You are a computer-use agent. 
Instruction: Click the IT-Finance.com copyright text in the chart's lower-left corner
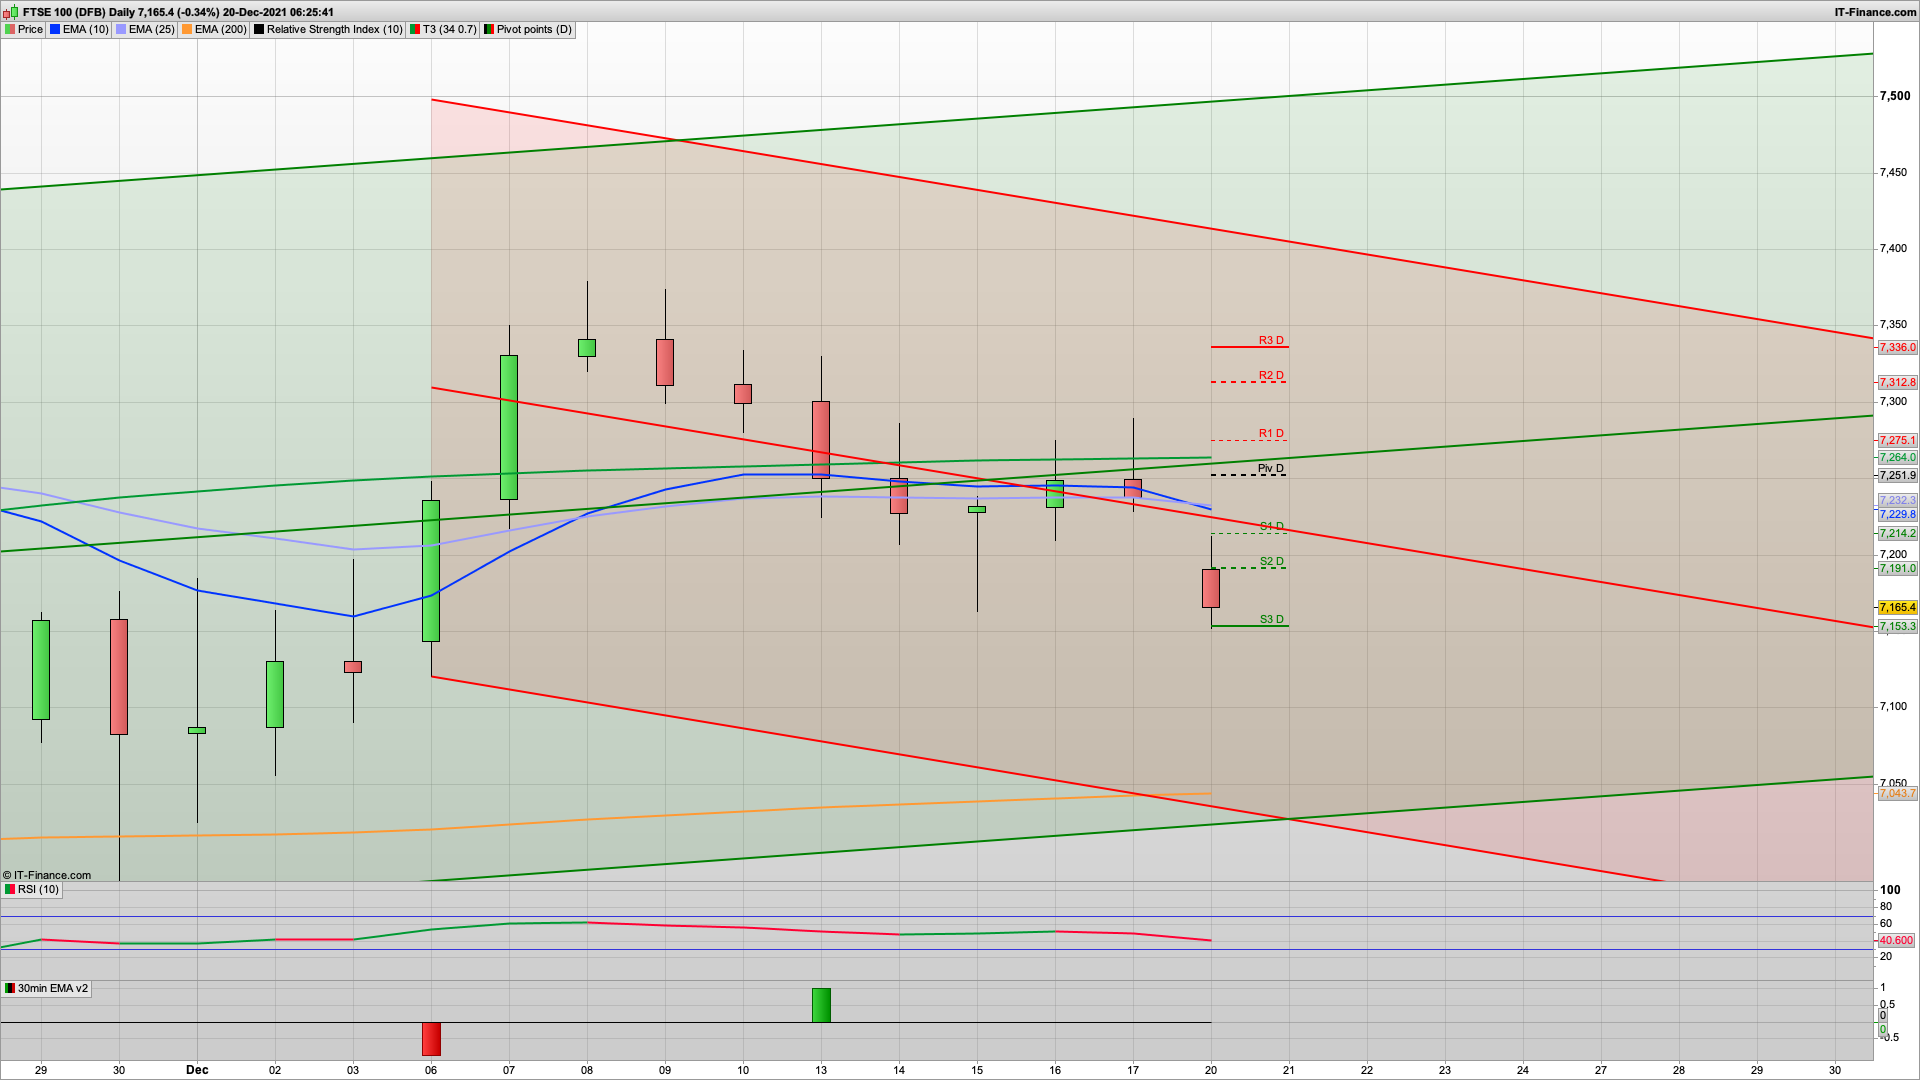tap(47, 875)
